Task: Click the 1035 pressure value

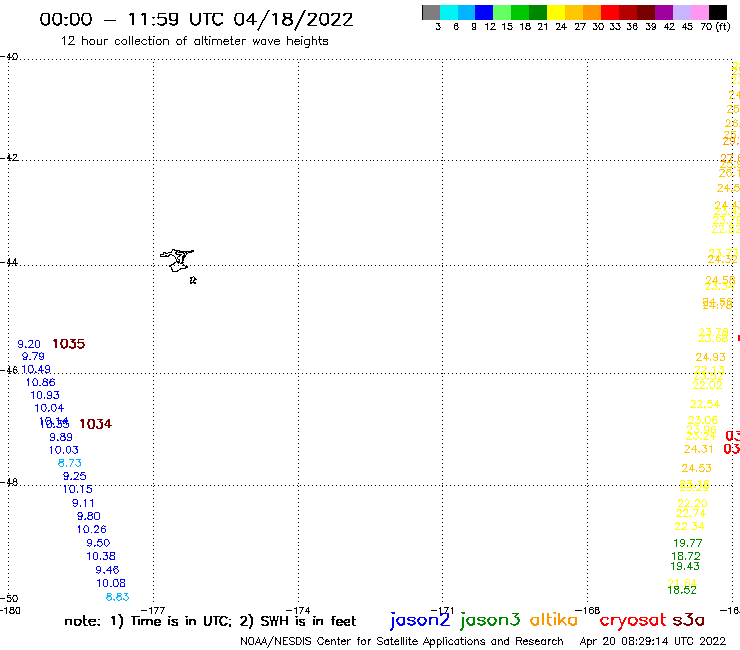Action: 68,344
